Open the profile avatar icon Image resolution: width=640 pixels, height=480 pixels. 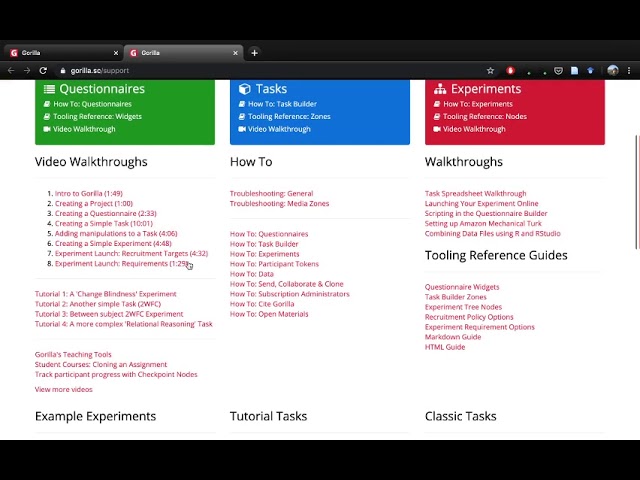pos(613,71)
